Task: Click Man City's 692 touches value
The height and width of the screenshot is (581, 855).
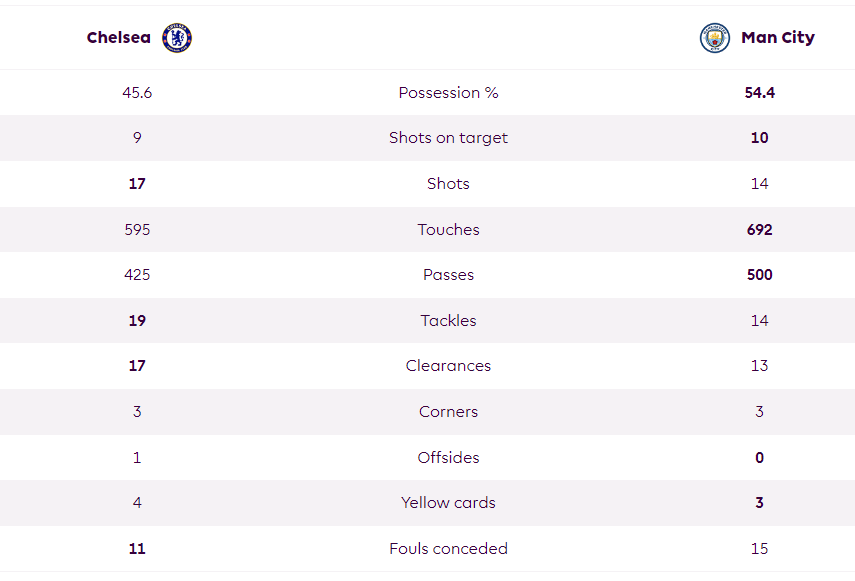Action: pos(760,229)
